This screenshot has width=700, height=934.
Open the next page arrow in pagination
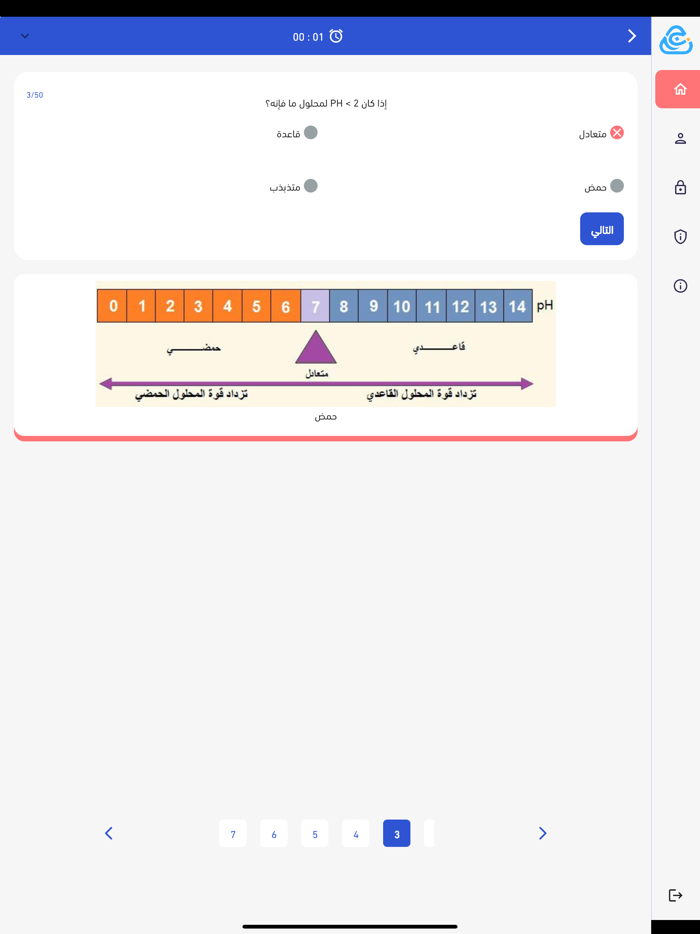click(x=542, y=832)
